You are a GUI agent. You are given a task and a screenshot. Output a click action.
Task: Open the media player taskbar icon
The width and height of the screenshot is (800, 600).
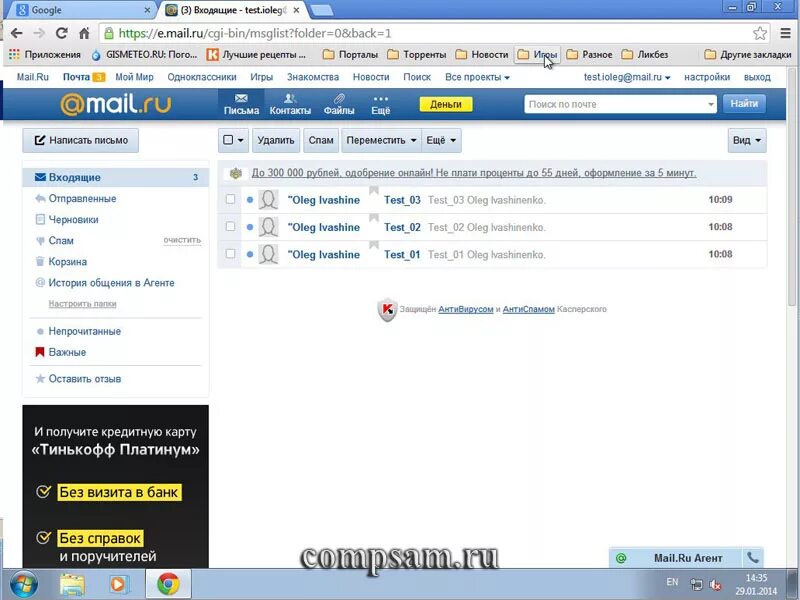(x=118, y=584)
